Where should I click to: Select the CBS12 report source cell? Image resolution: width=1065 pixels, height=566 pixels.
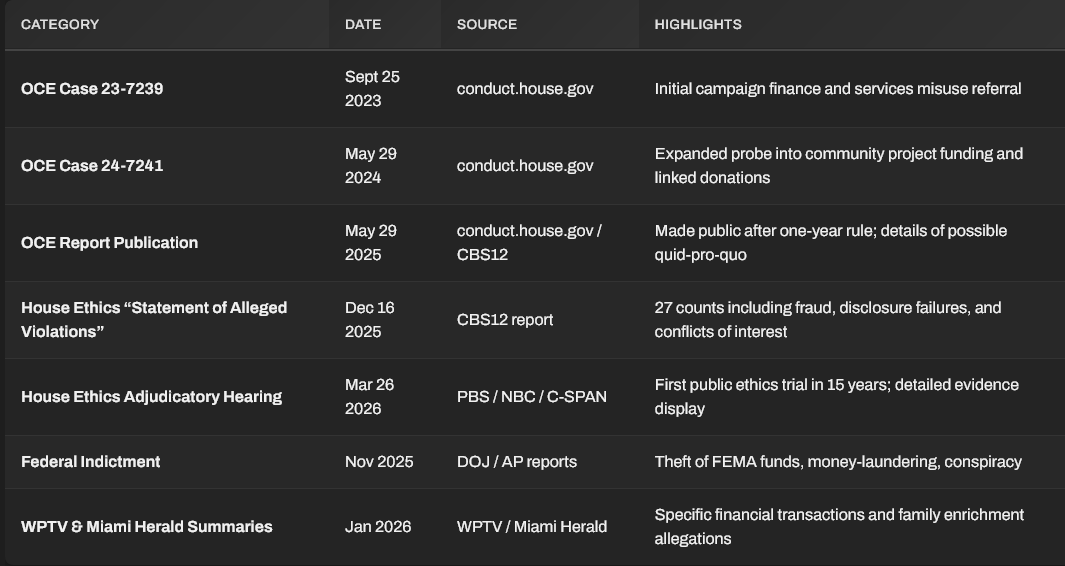click(505, 319)
